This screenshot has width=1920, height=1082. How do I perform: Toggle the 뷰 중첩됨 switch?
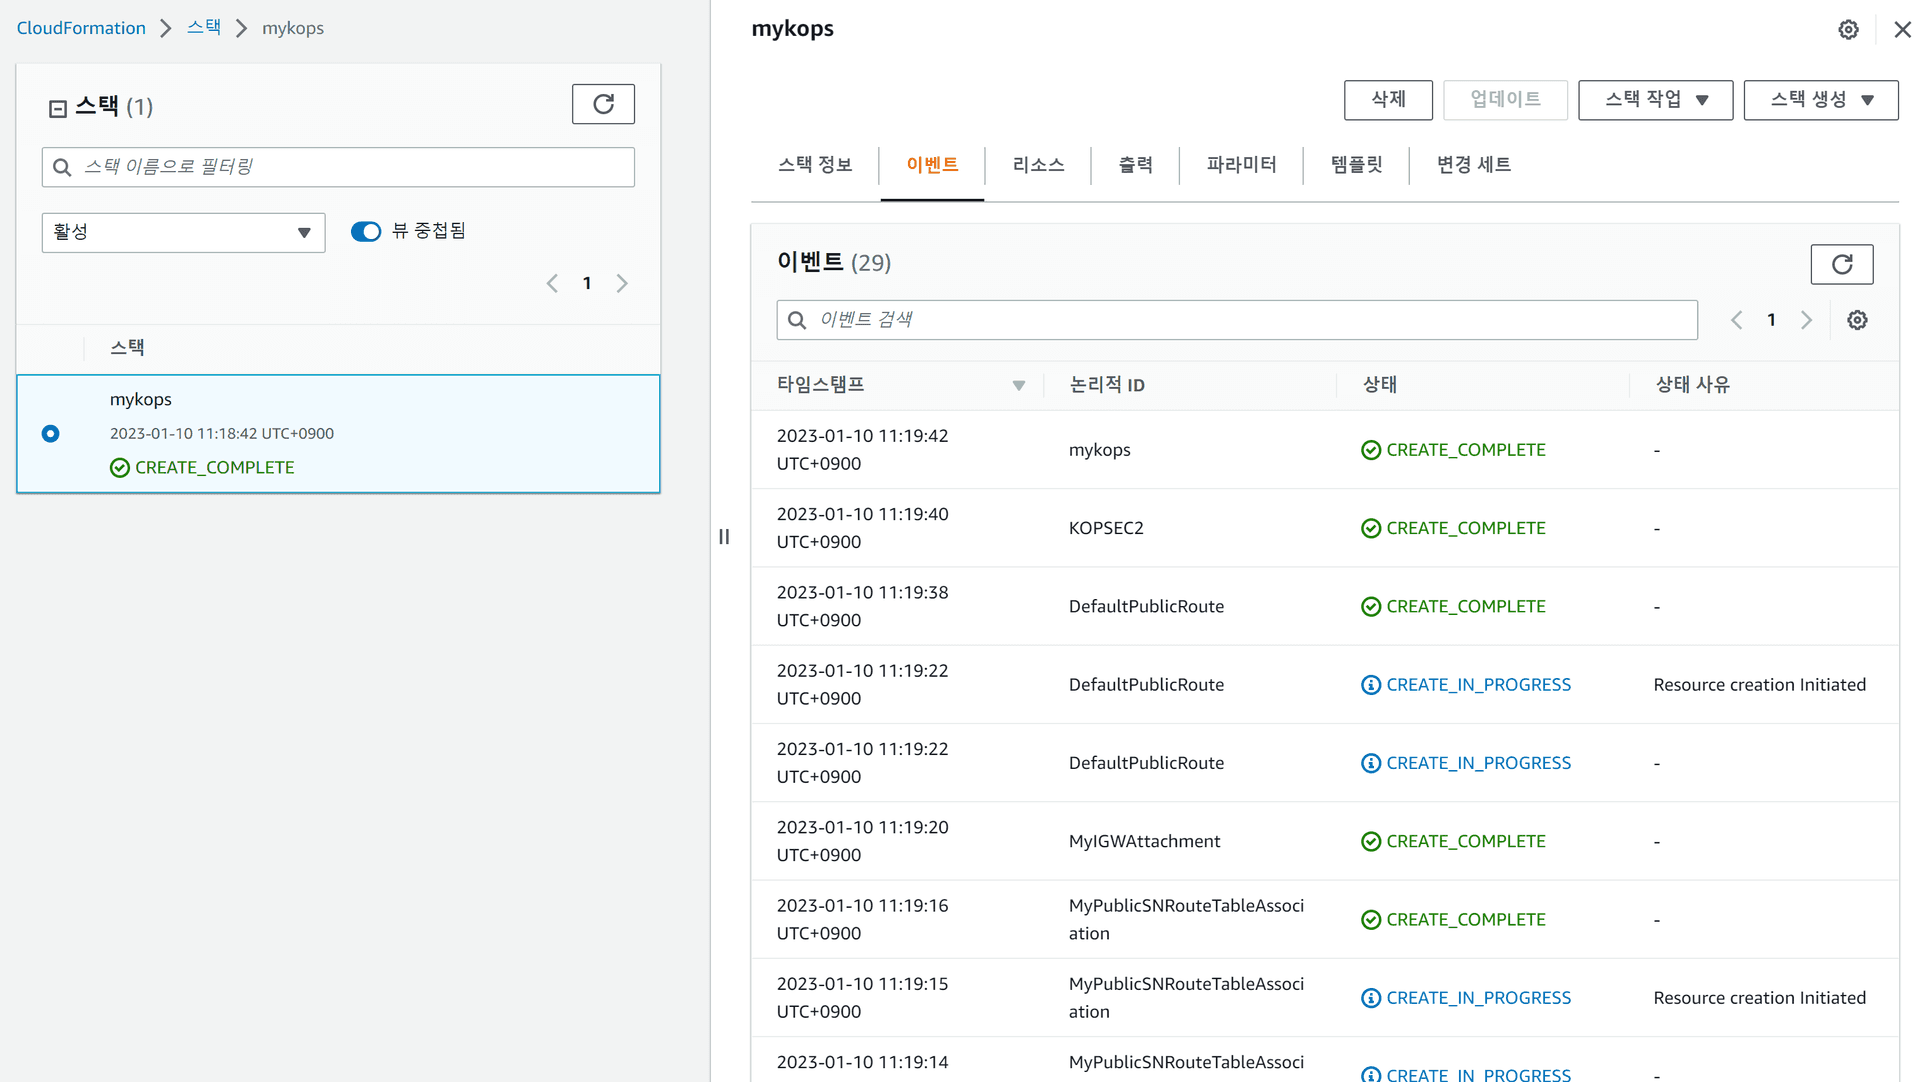pos(366,232)
